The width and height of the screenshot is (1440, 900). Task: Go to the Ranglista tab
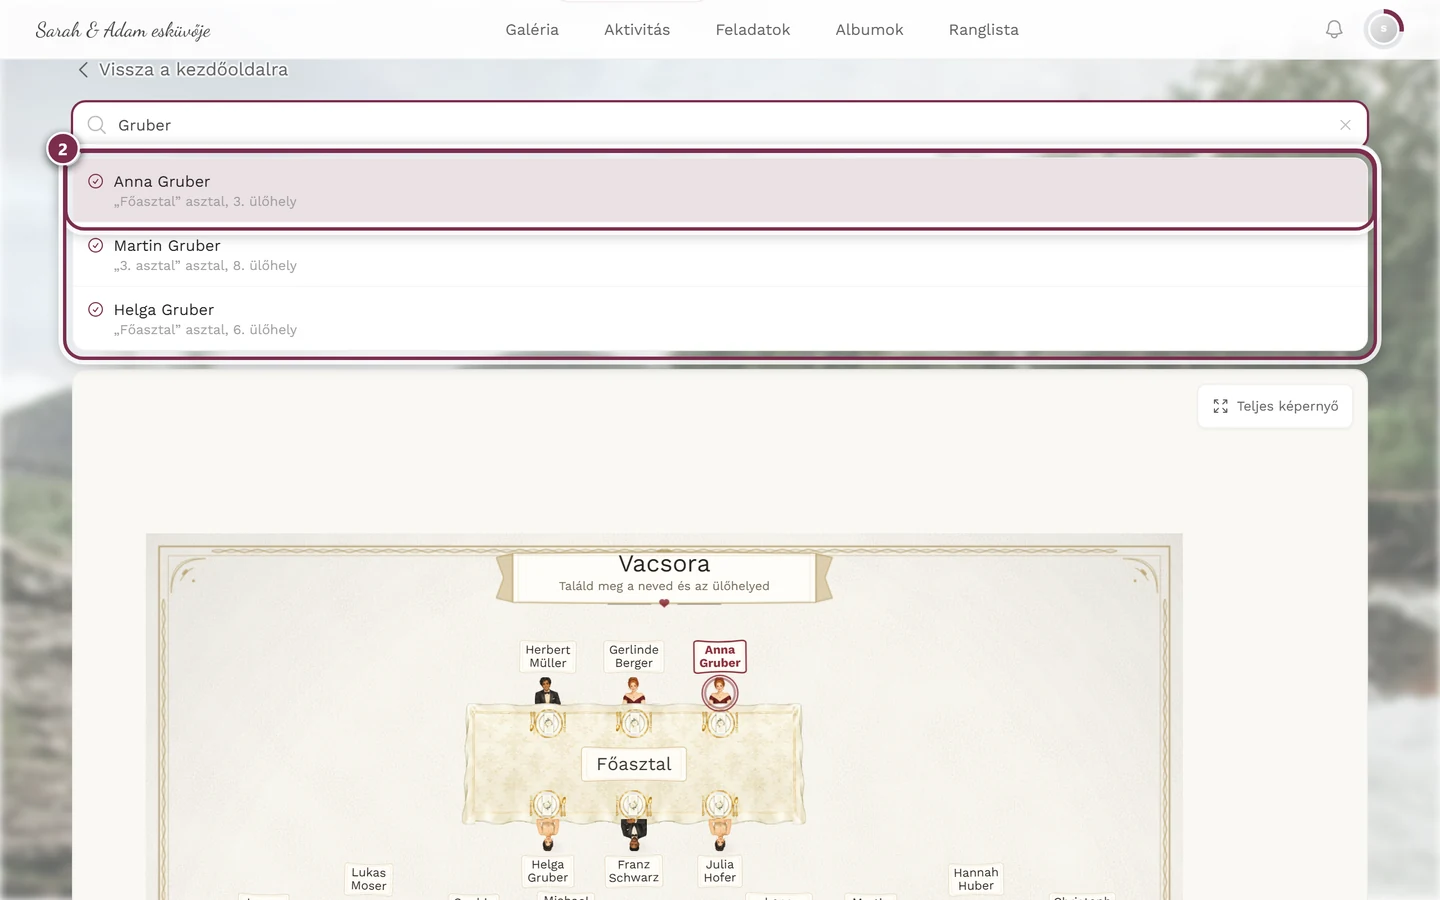(984, 30)
